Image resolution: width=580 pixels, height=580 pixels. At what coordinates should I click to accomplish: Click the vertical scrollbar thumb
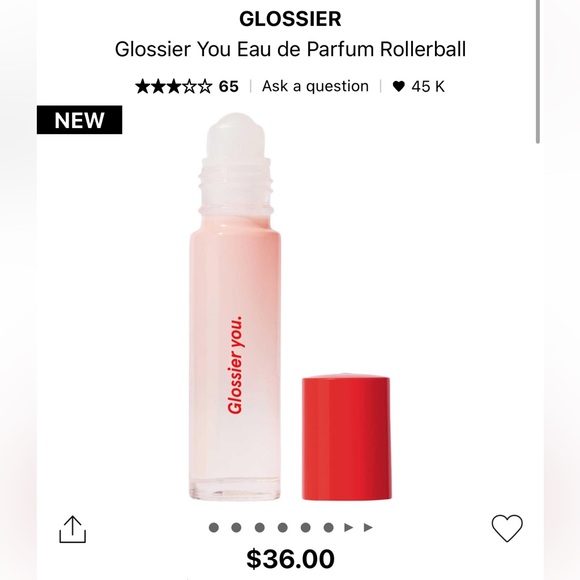point(538,72)
